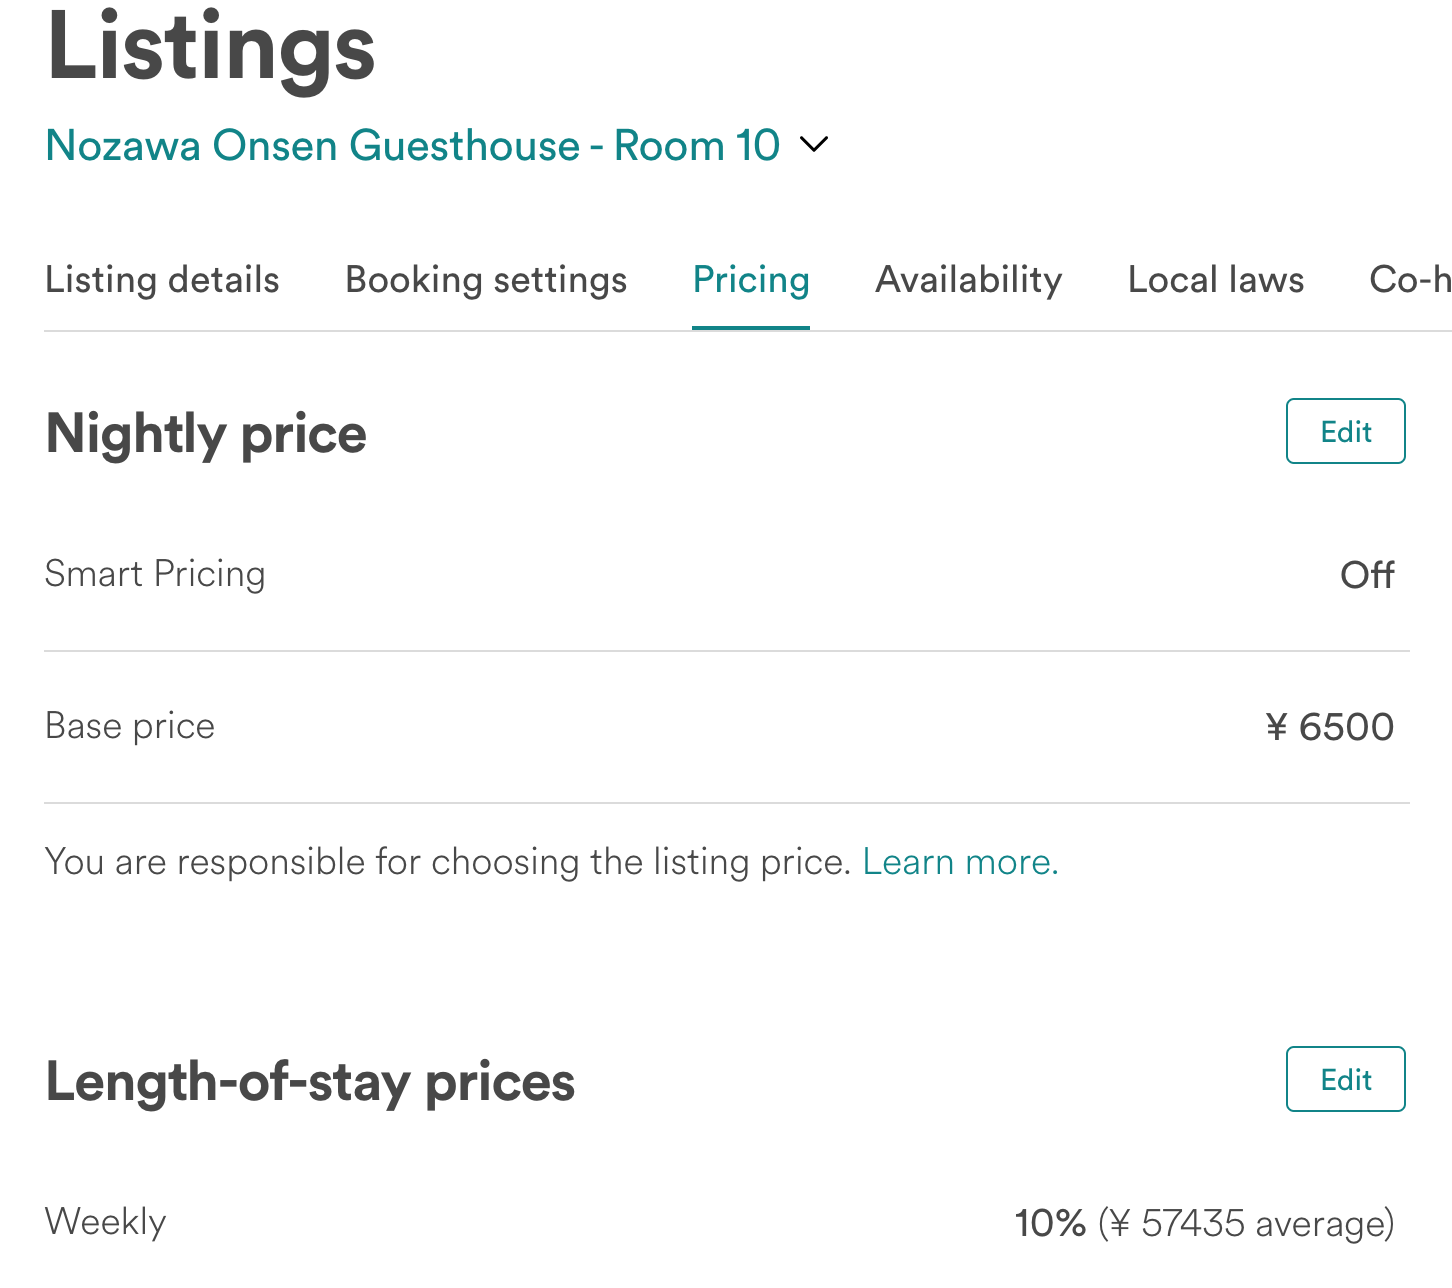The height and width of the screenshot is (1288, 1452).
Task: Click the Base price label
Action: coord(130,726)
